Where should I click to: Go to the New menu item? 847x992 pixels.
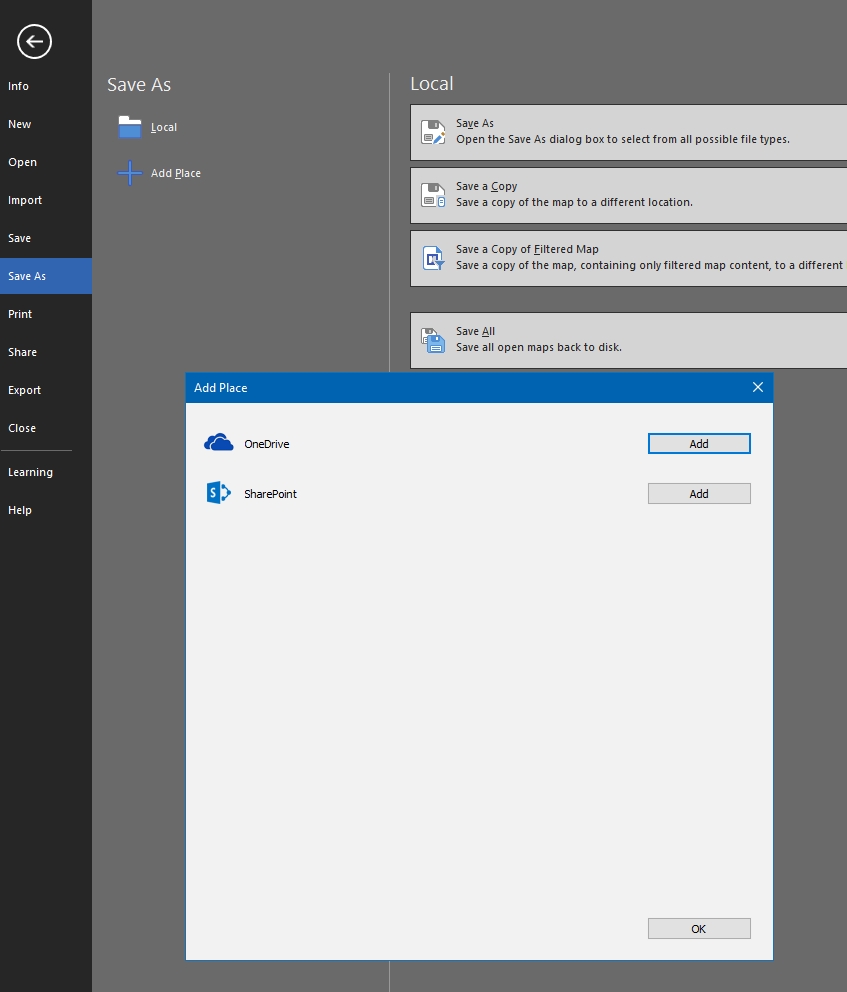[20, 124]
